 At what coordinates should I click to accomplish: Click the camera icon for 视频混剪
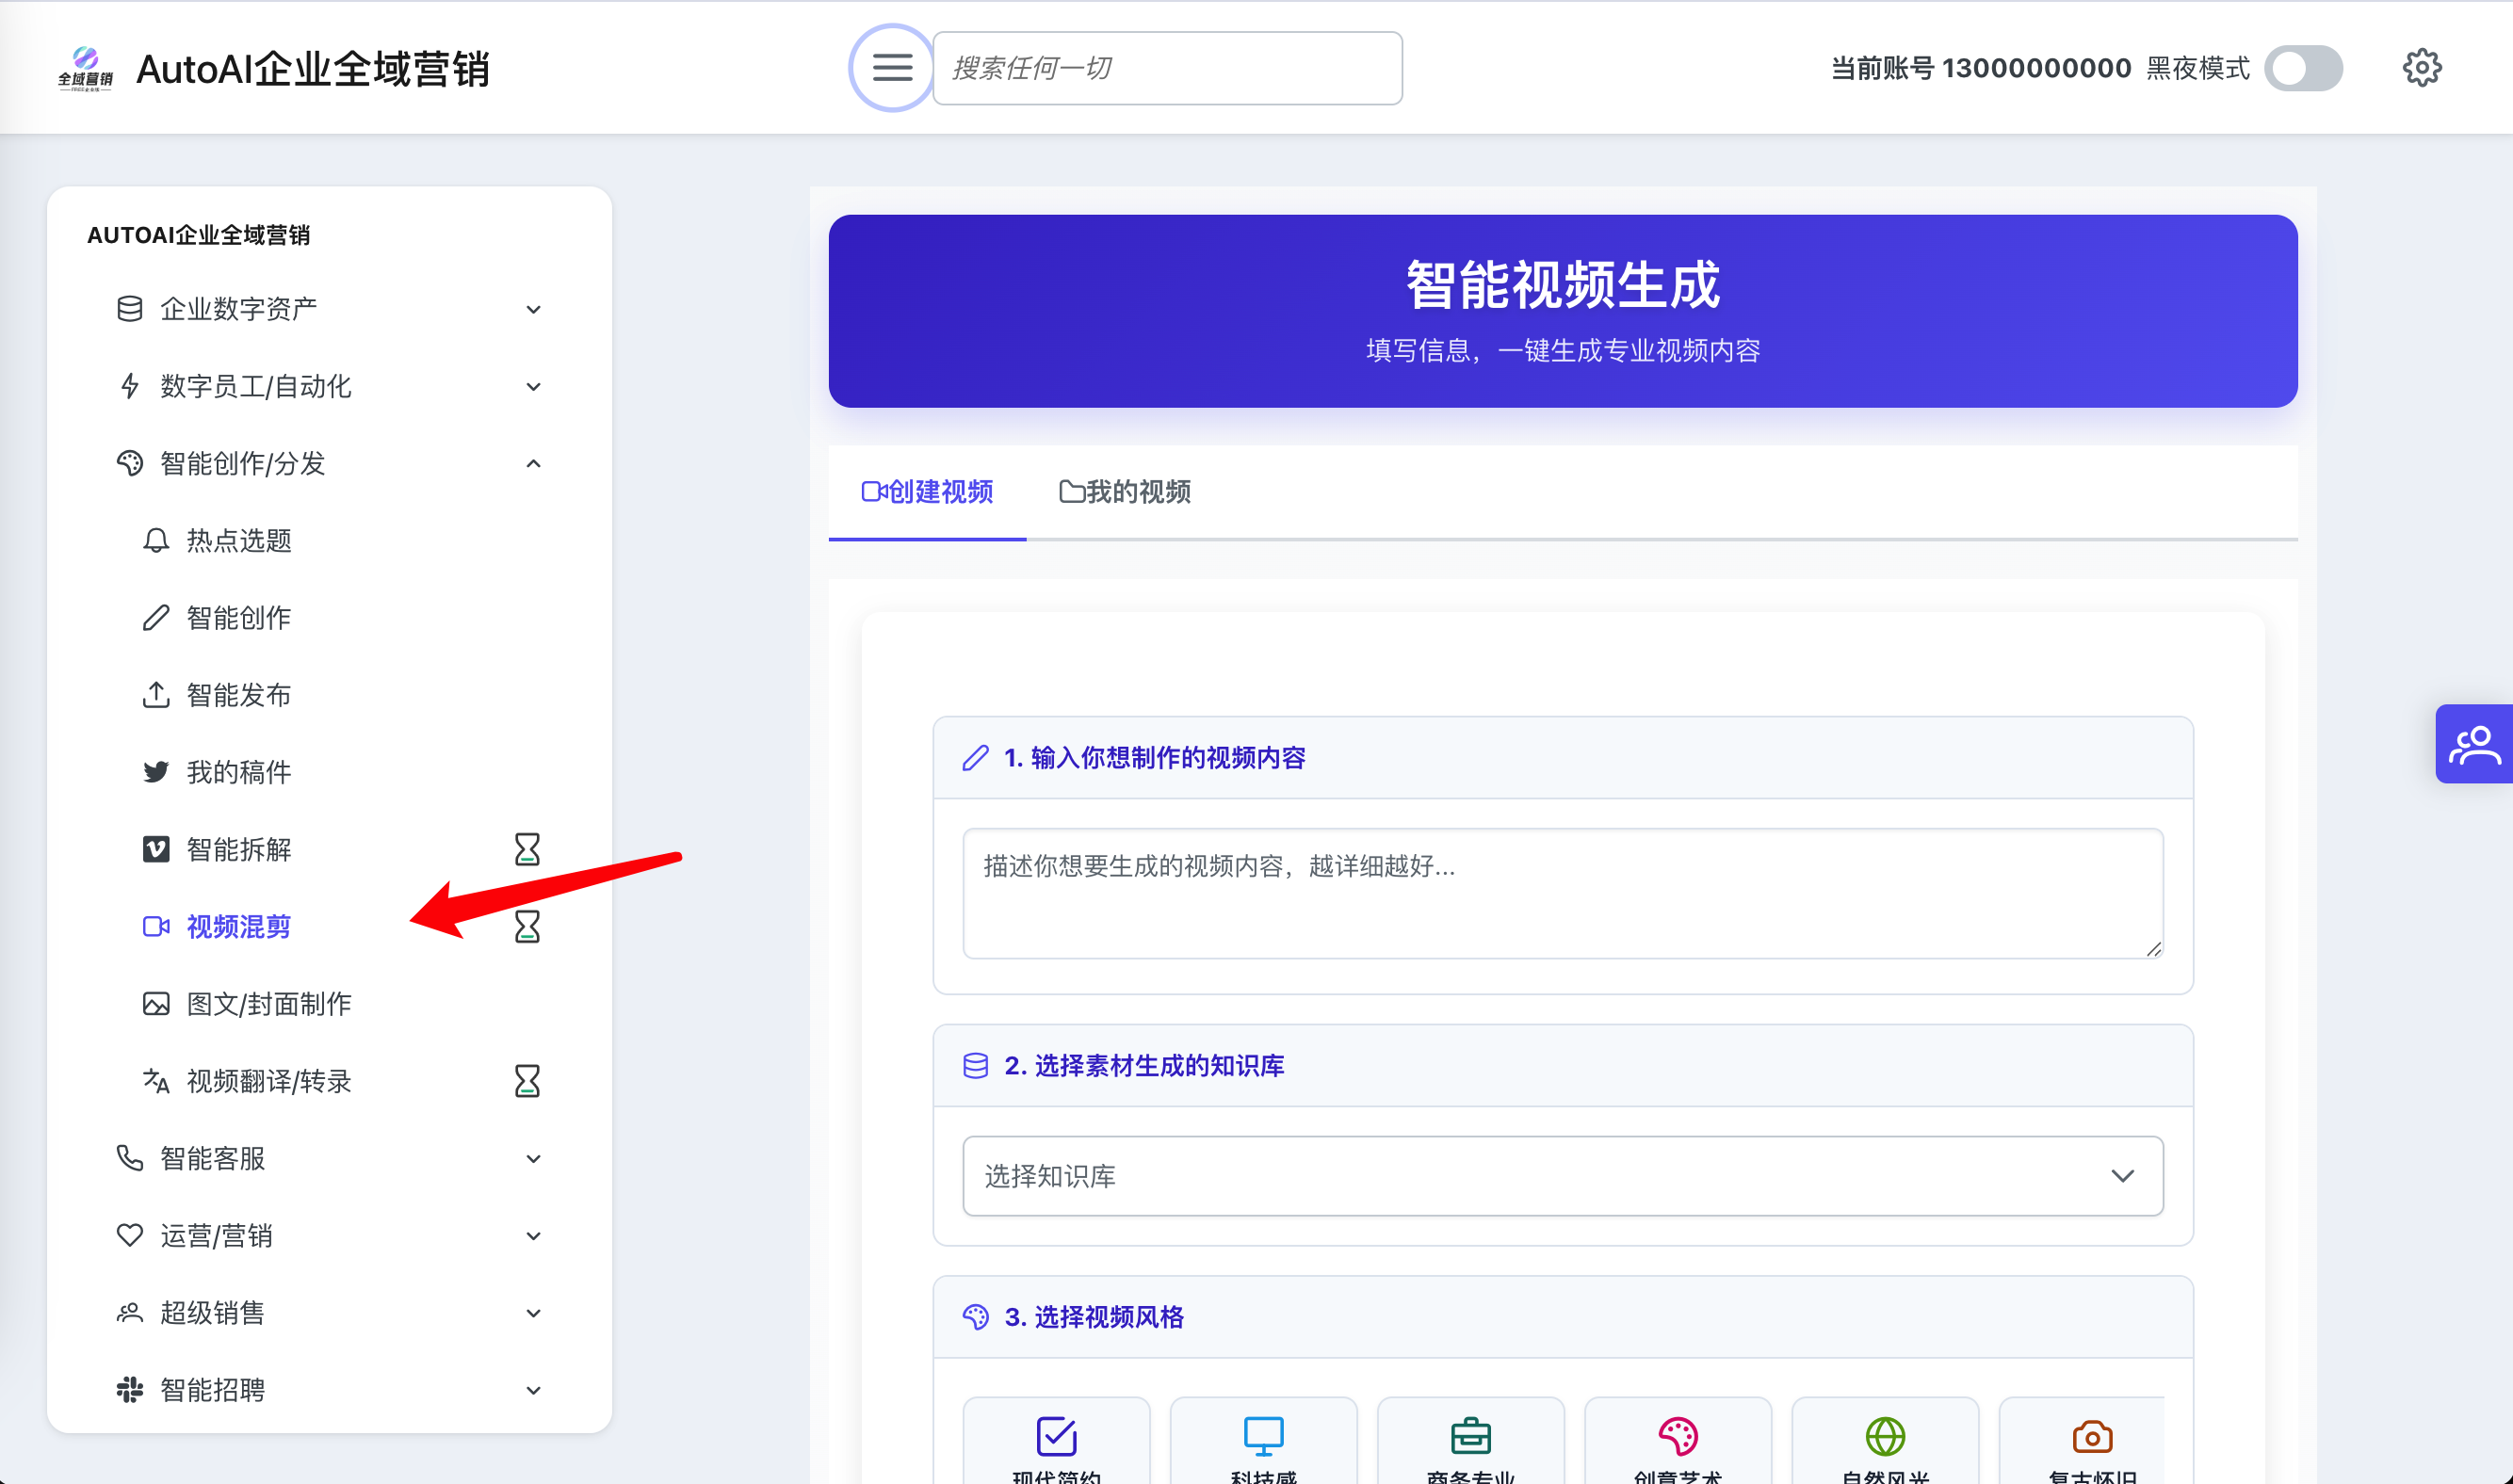pyautogui.click(x=156, y=927)
